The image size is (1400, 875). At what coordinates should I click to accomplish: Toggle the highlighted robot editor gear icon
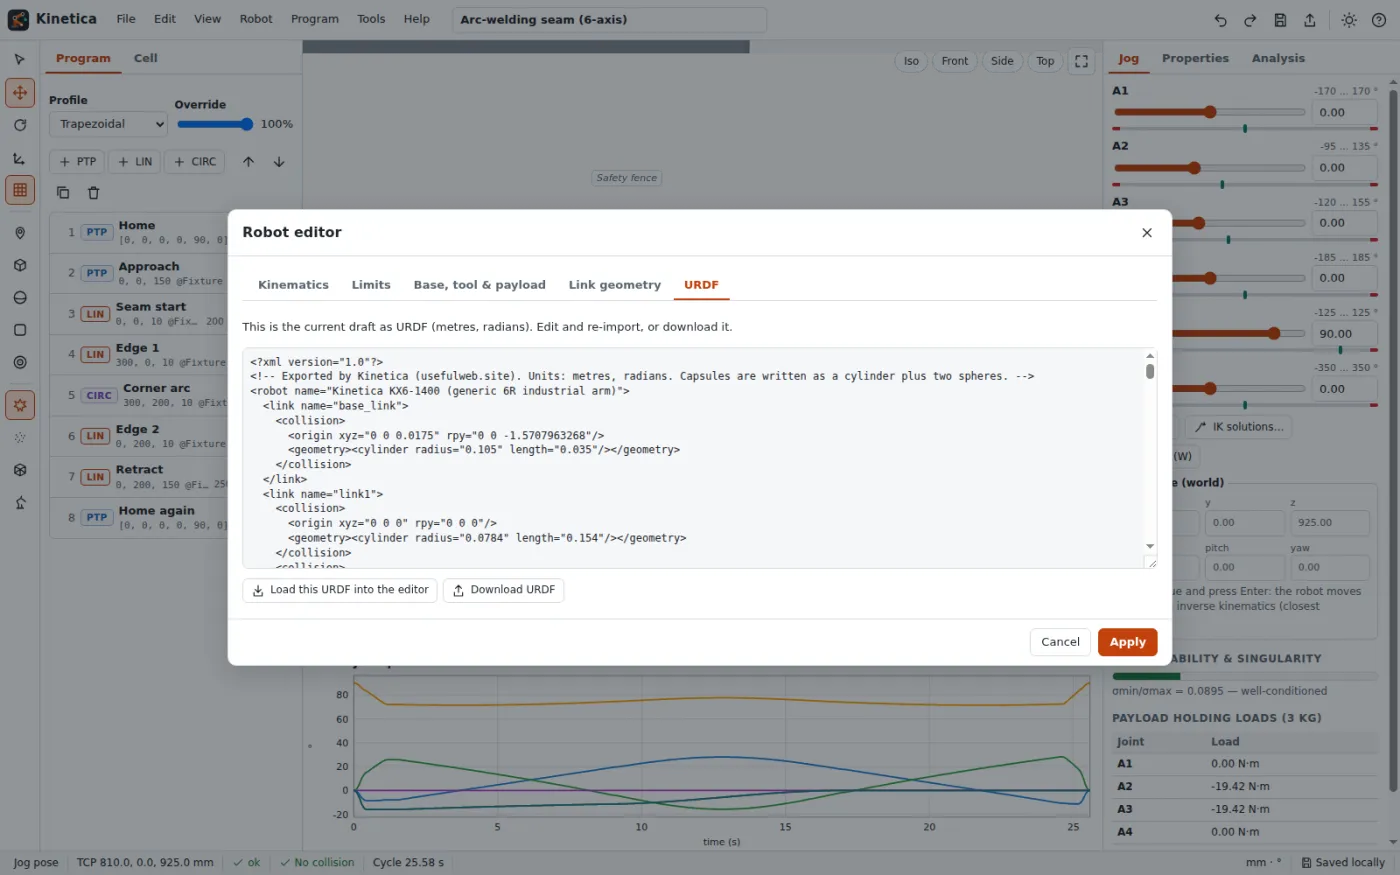tap(19, 405)
